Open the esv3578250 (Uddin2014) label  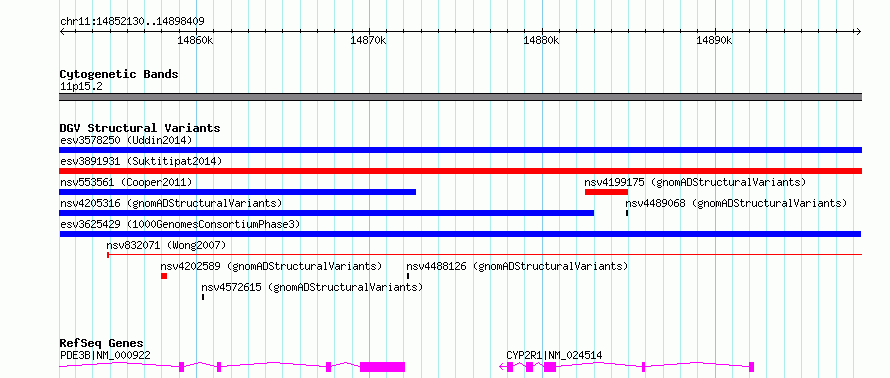(x=126, y=140)
